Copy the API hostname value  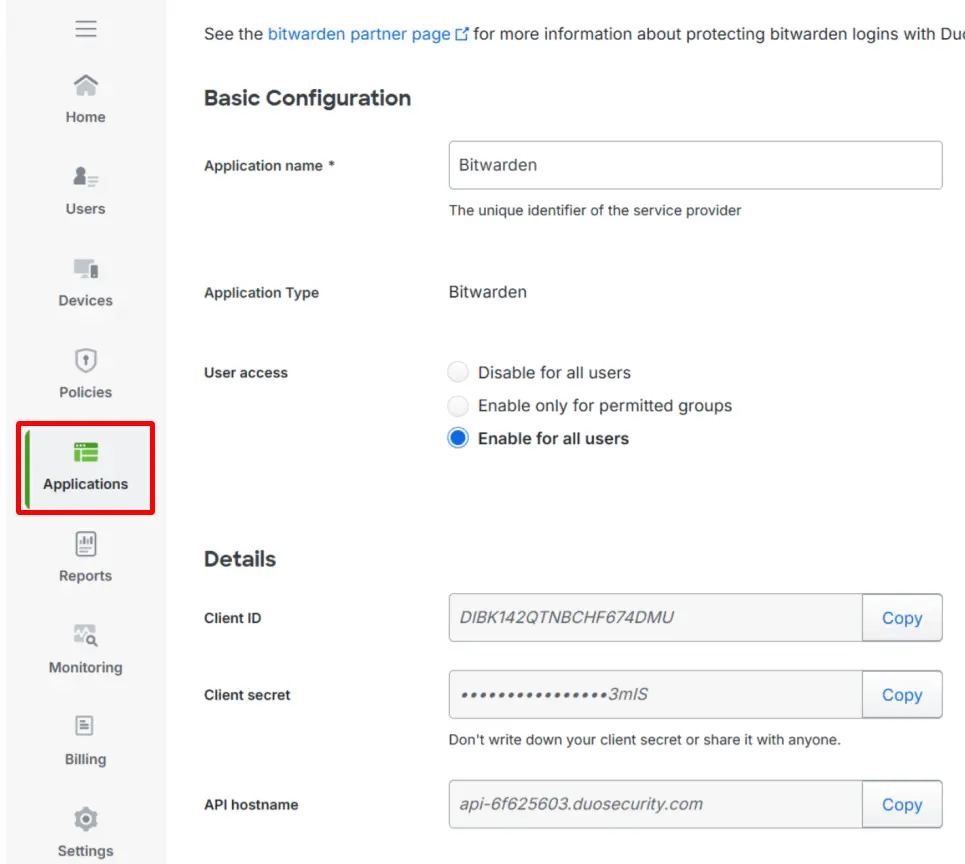coord(902,804)
